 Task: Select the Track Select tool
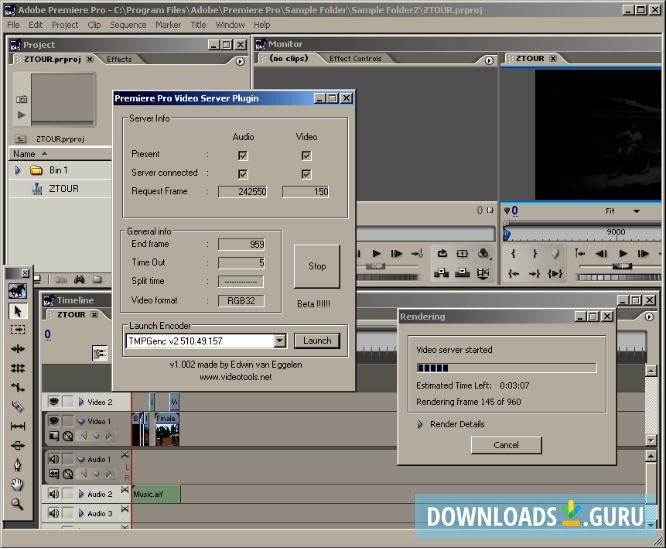click(17, 329)
